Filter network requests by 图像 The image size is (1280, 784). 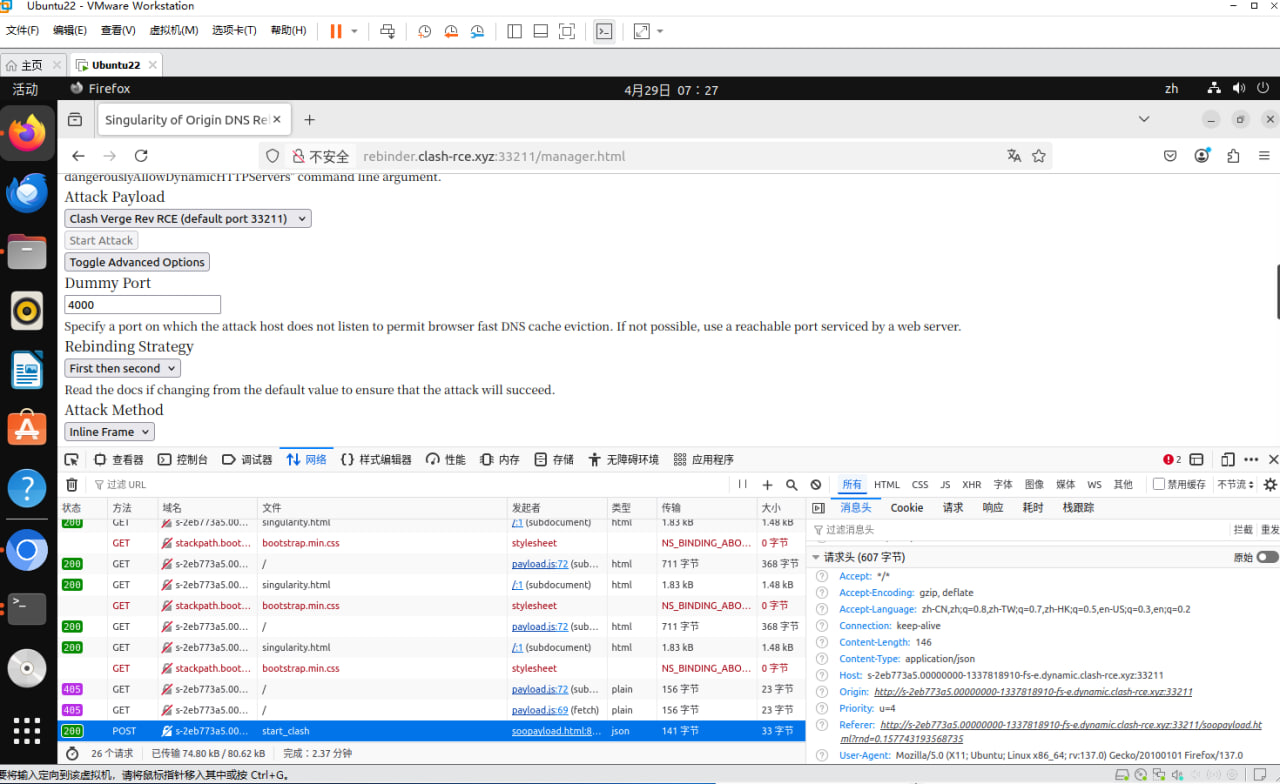click(1034, 485)
